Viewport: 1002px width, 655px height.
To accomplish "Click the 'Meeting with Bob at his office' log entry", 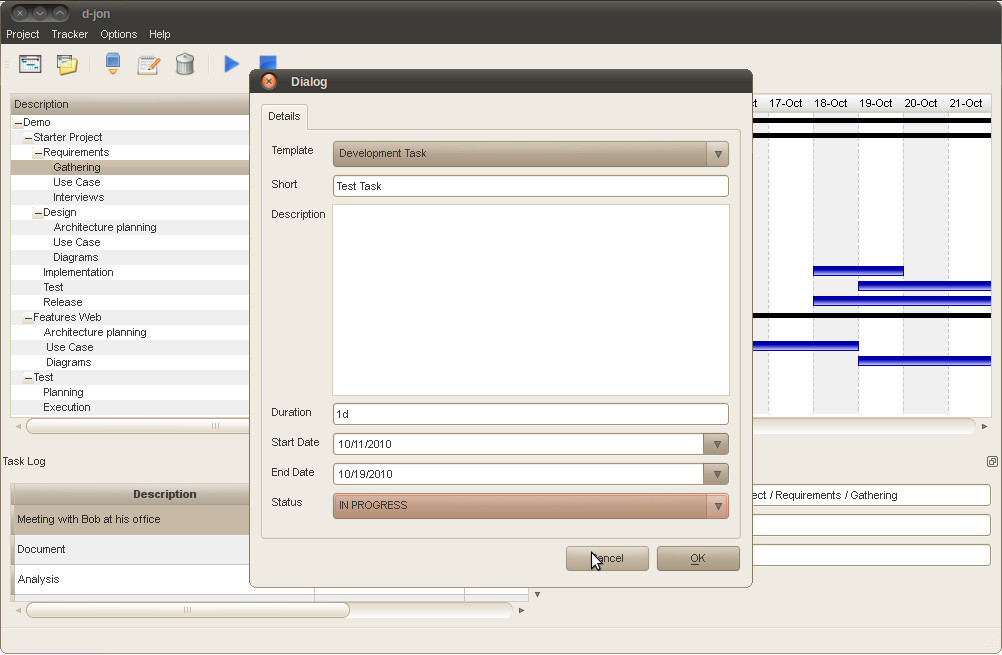I will [x=89, y=520].
